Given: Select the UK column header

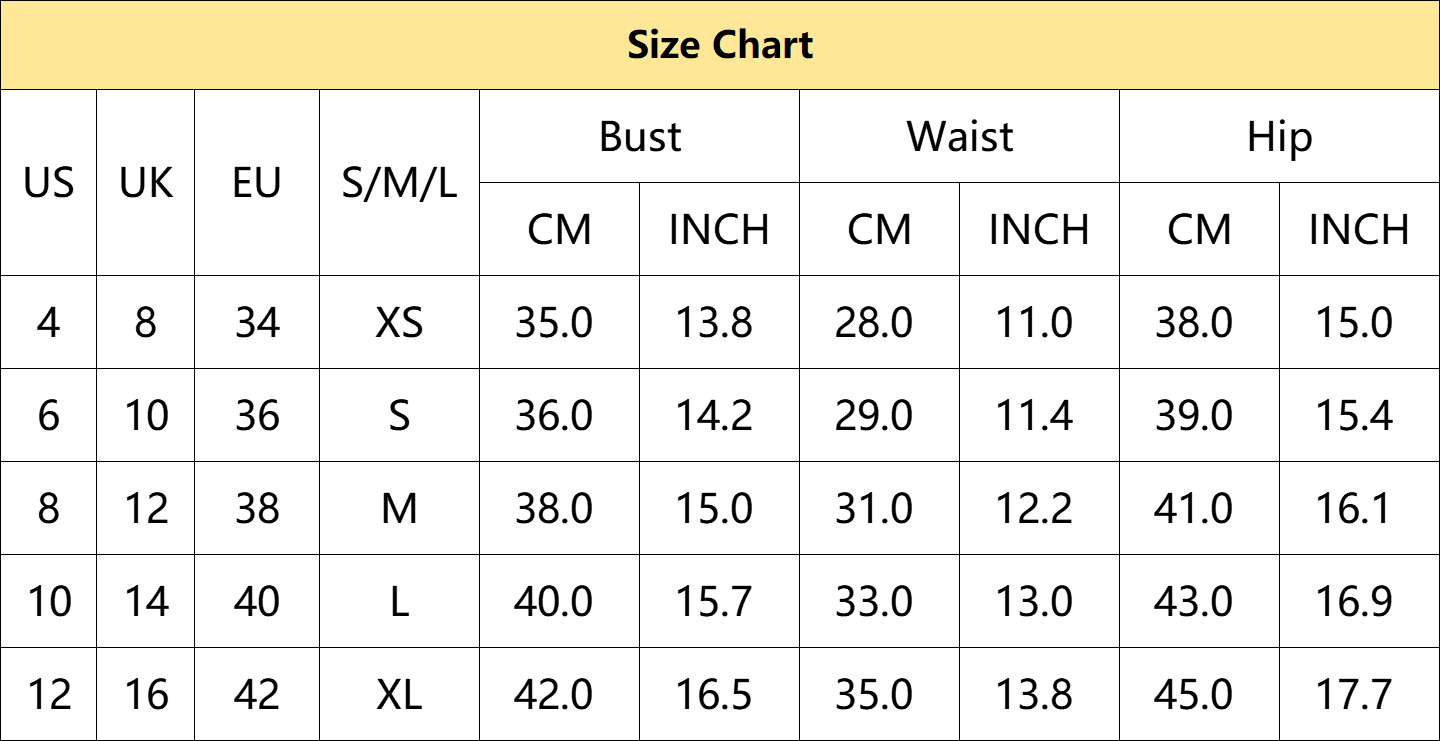Looking at the screenshot, I should click(146, 183).
